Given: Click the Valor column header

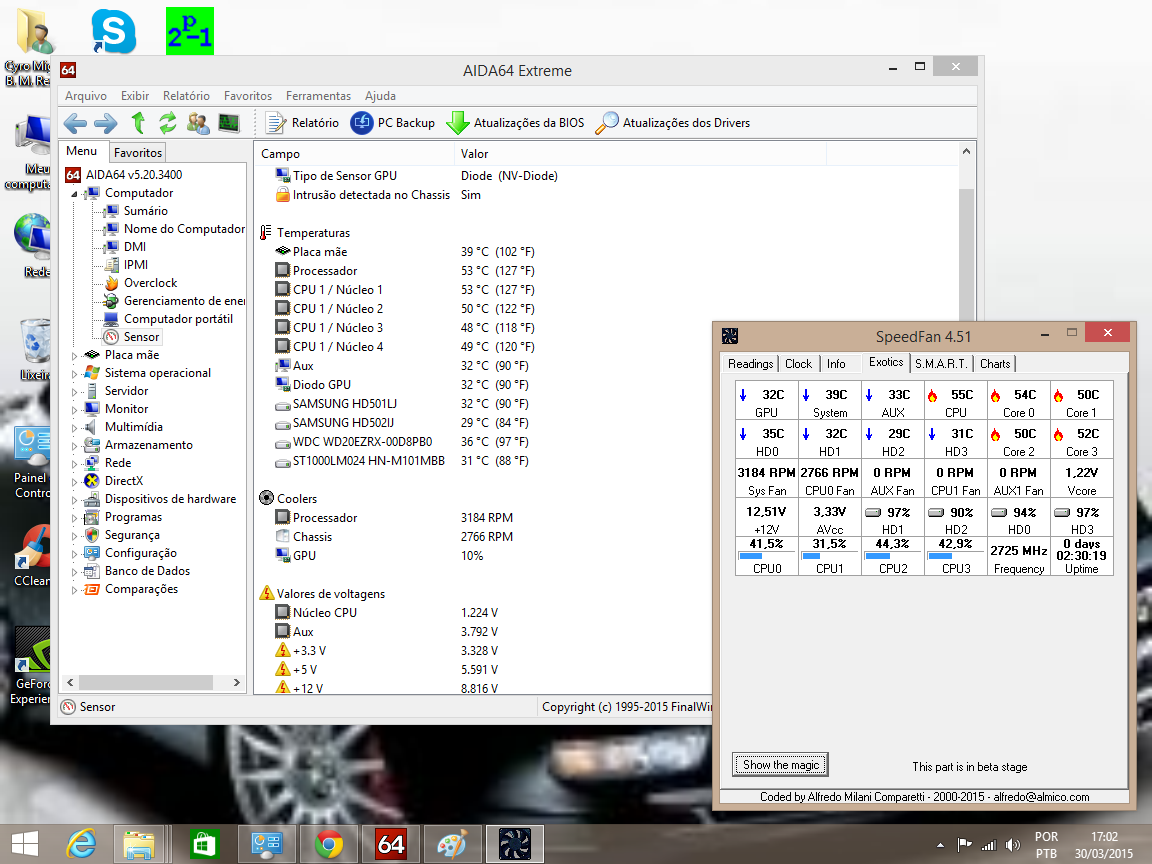Looking at the screenshot, I should click(640, 154).
